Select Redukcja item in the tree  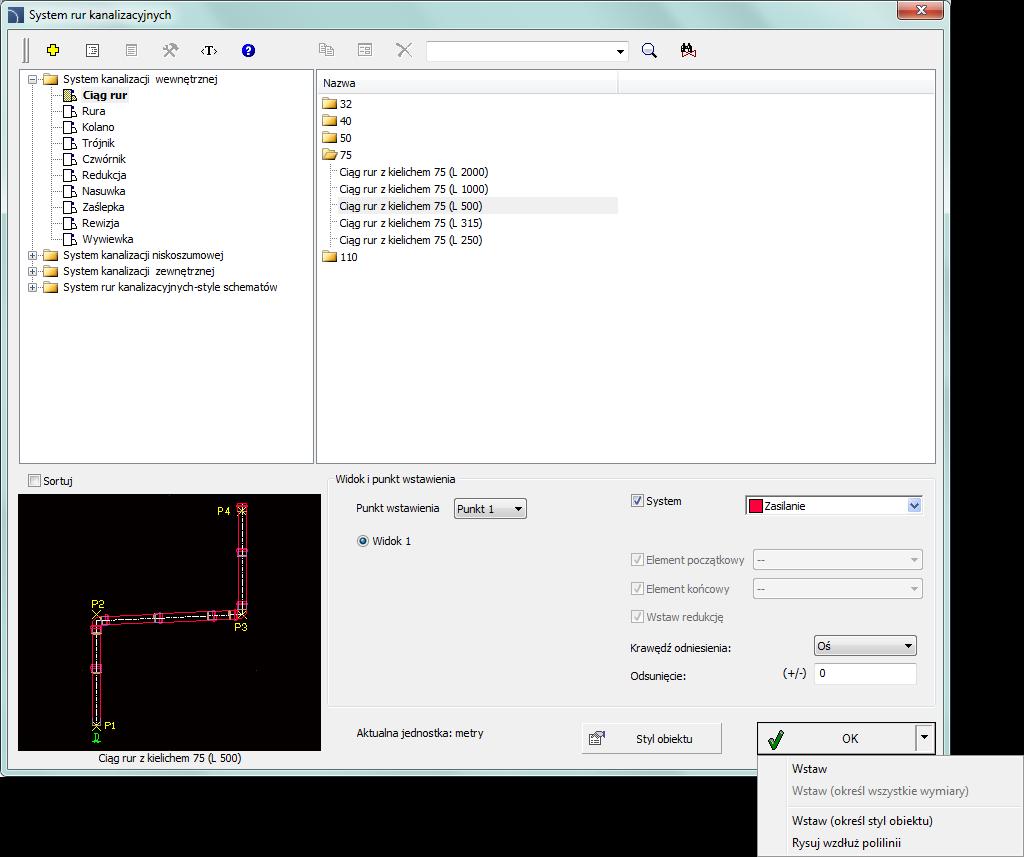pos(104,175)
